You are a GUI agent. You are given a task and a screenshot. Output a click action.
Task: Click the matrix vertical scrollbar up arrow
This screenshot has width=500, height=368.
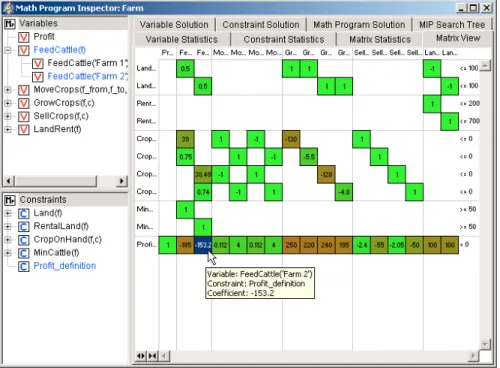point(485,65)
